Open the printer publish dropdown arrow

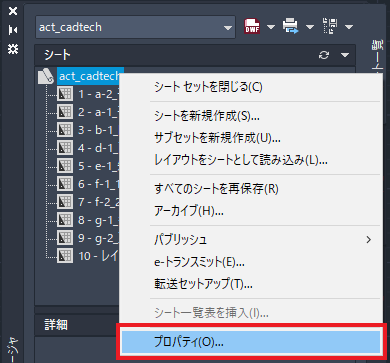coord(310,27)
